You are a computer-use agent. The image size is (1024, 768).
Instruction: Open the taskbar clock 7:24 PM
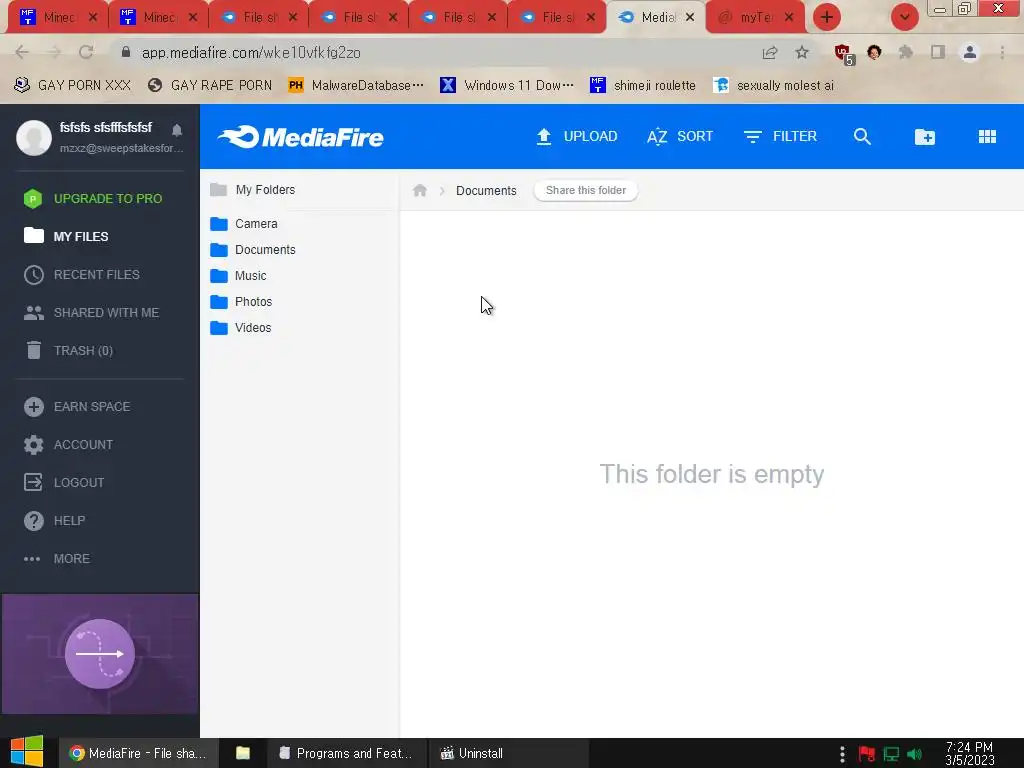[969, 754]
